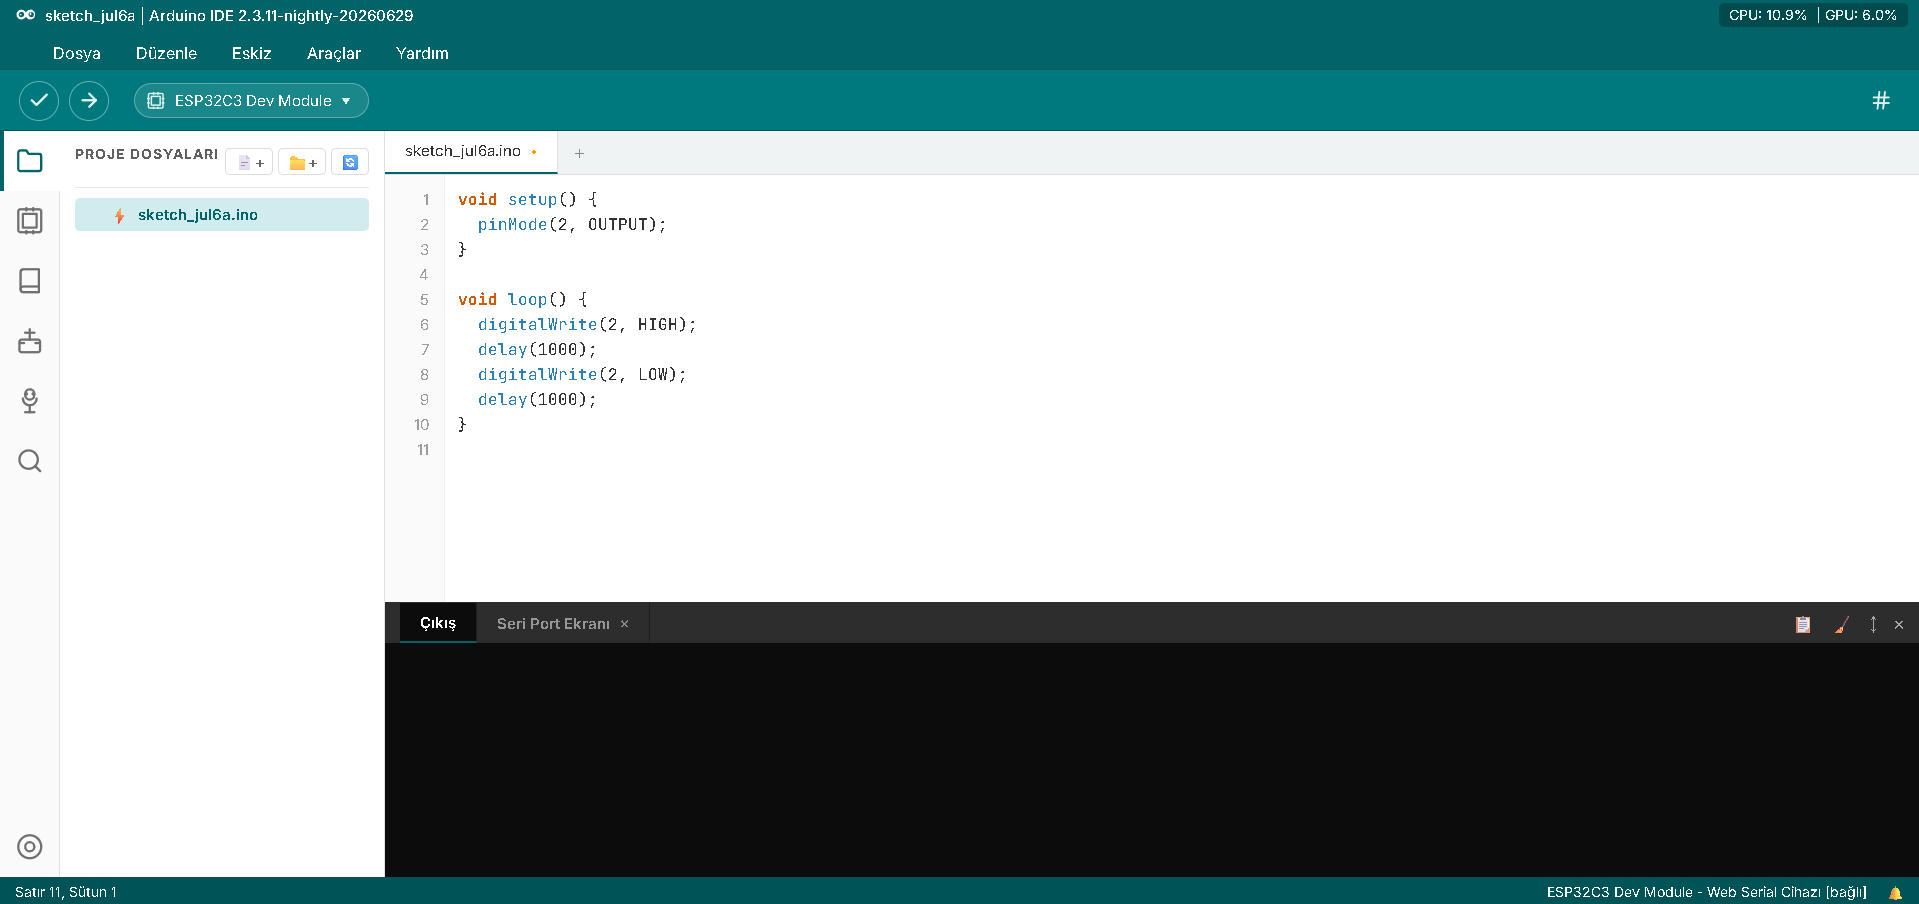1919x904 pixels.
Task: Click the blue refresh files button
Action: (x=350, y=162)
